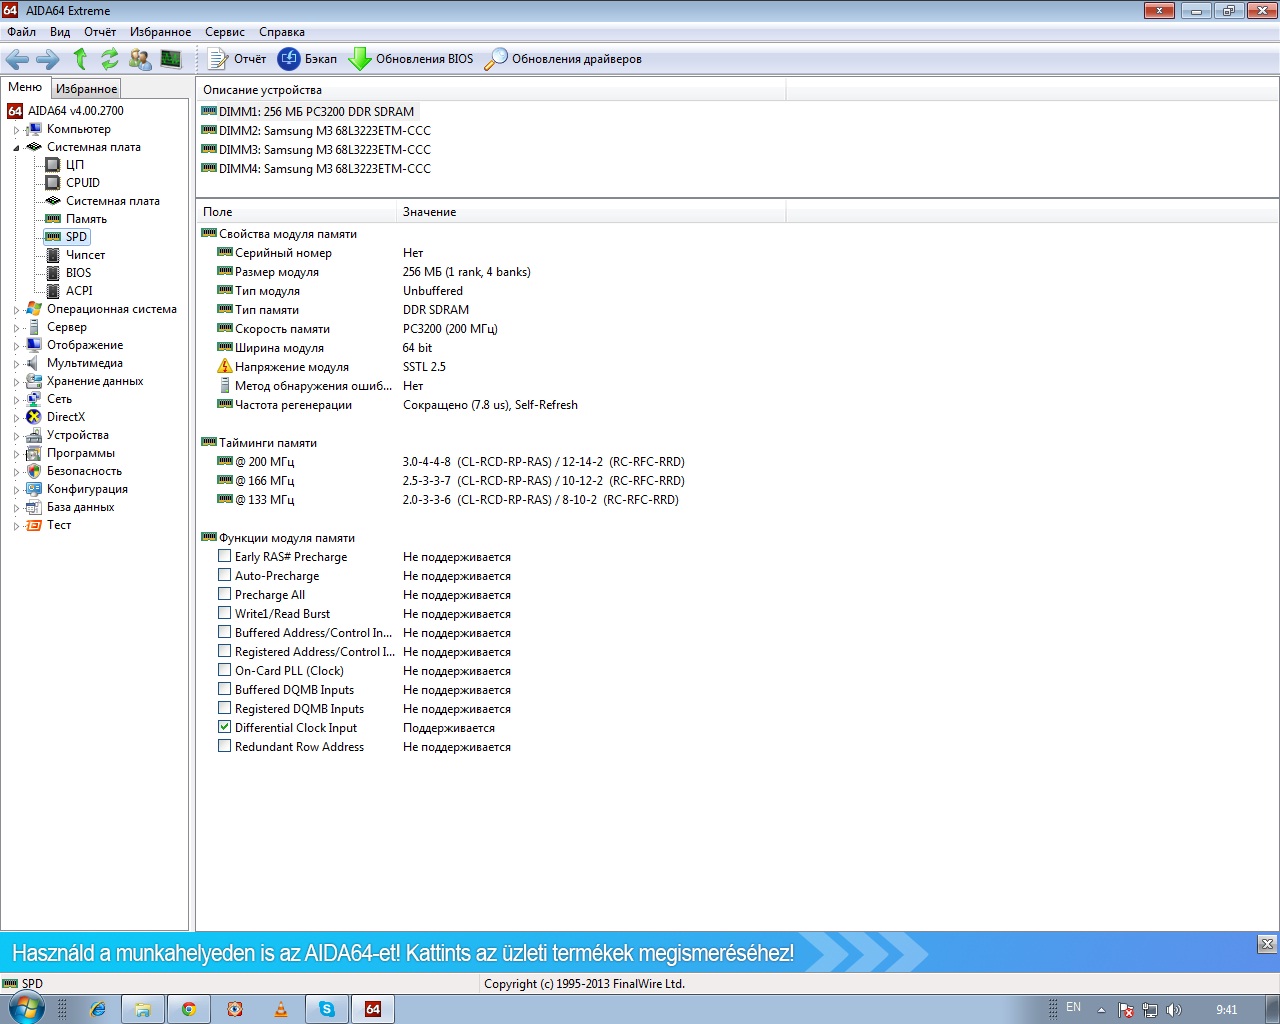
Task: Open Обновления BIOS download icon
Action: 359,59
